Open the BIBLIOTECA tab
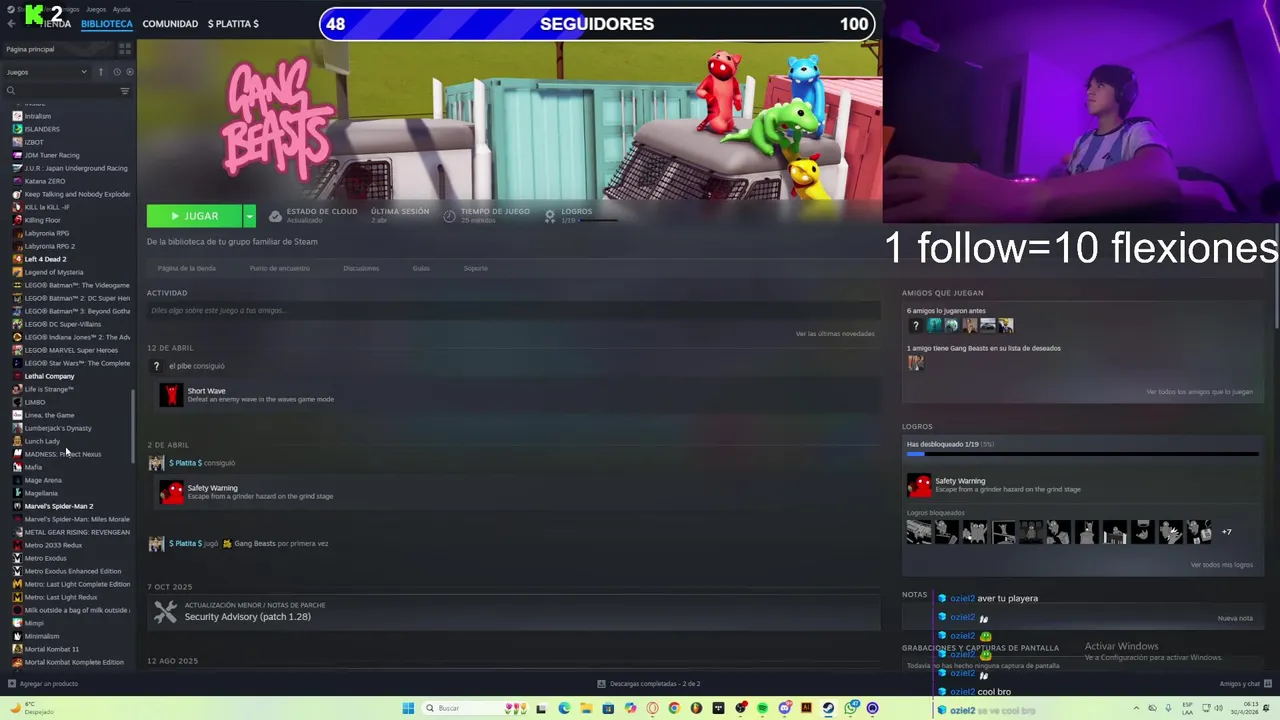 point(106,23)
